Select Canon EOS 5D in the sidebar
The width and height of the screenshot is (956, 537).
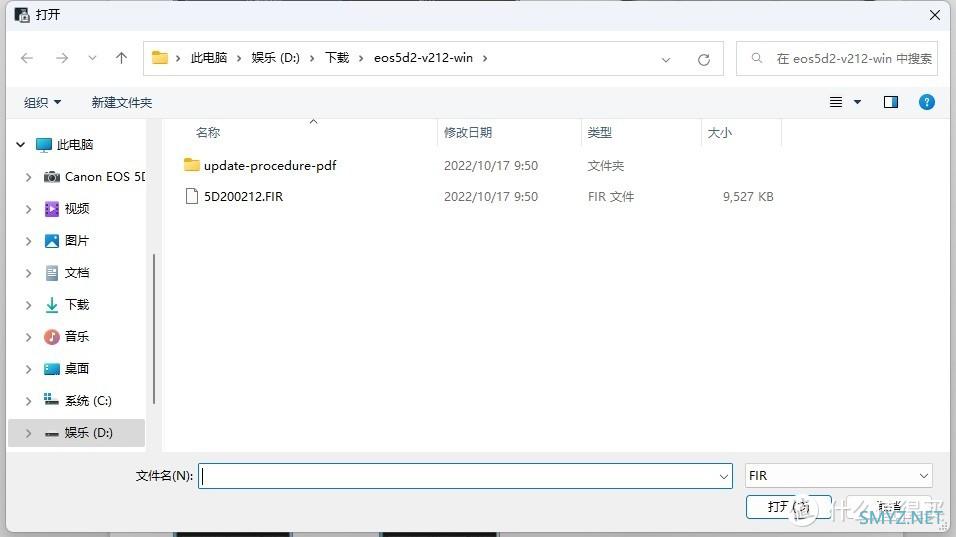(105, 177)
